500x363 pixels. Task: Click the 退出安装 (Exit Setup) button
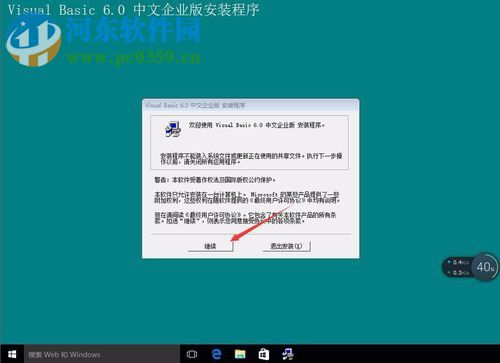(286, 246)
